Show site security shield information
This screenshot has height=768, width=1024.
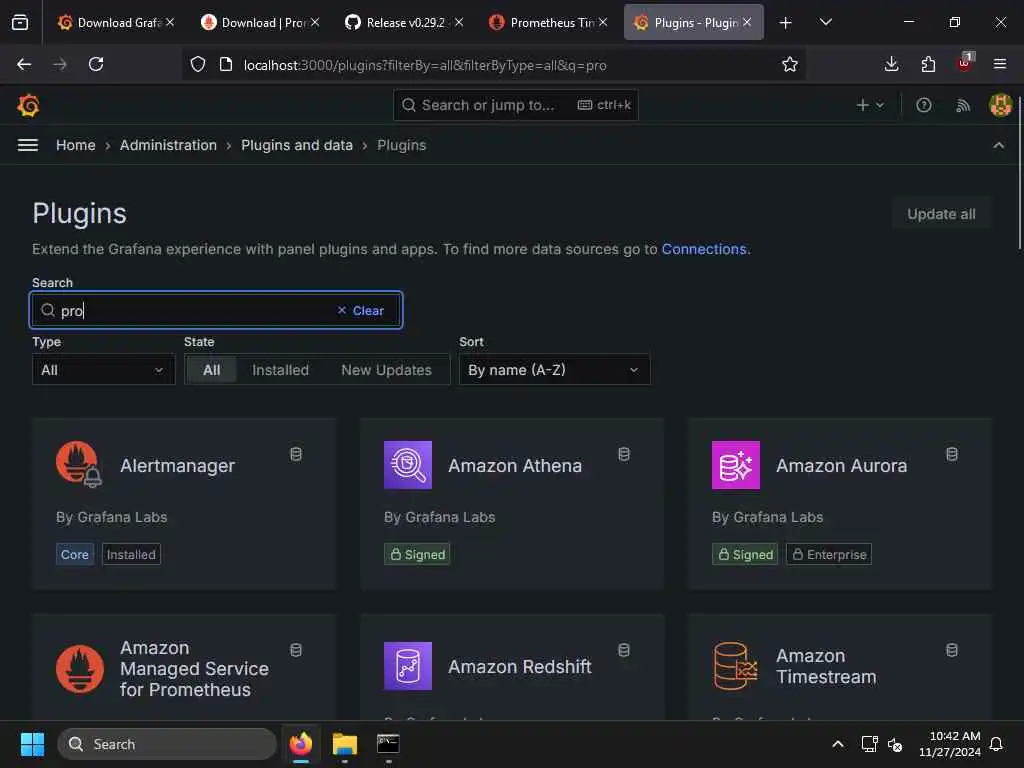pos(198,64)
